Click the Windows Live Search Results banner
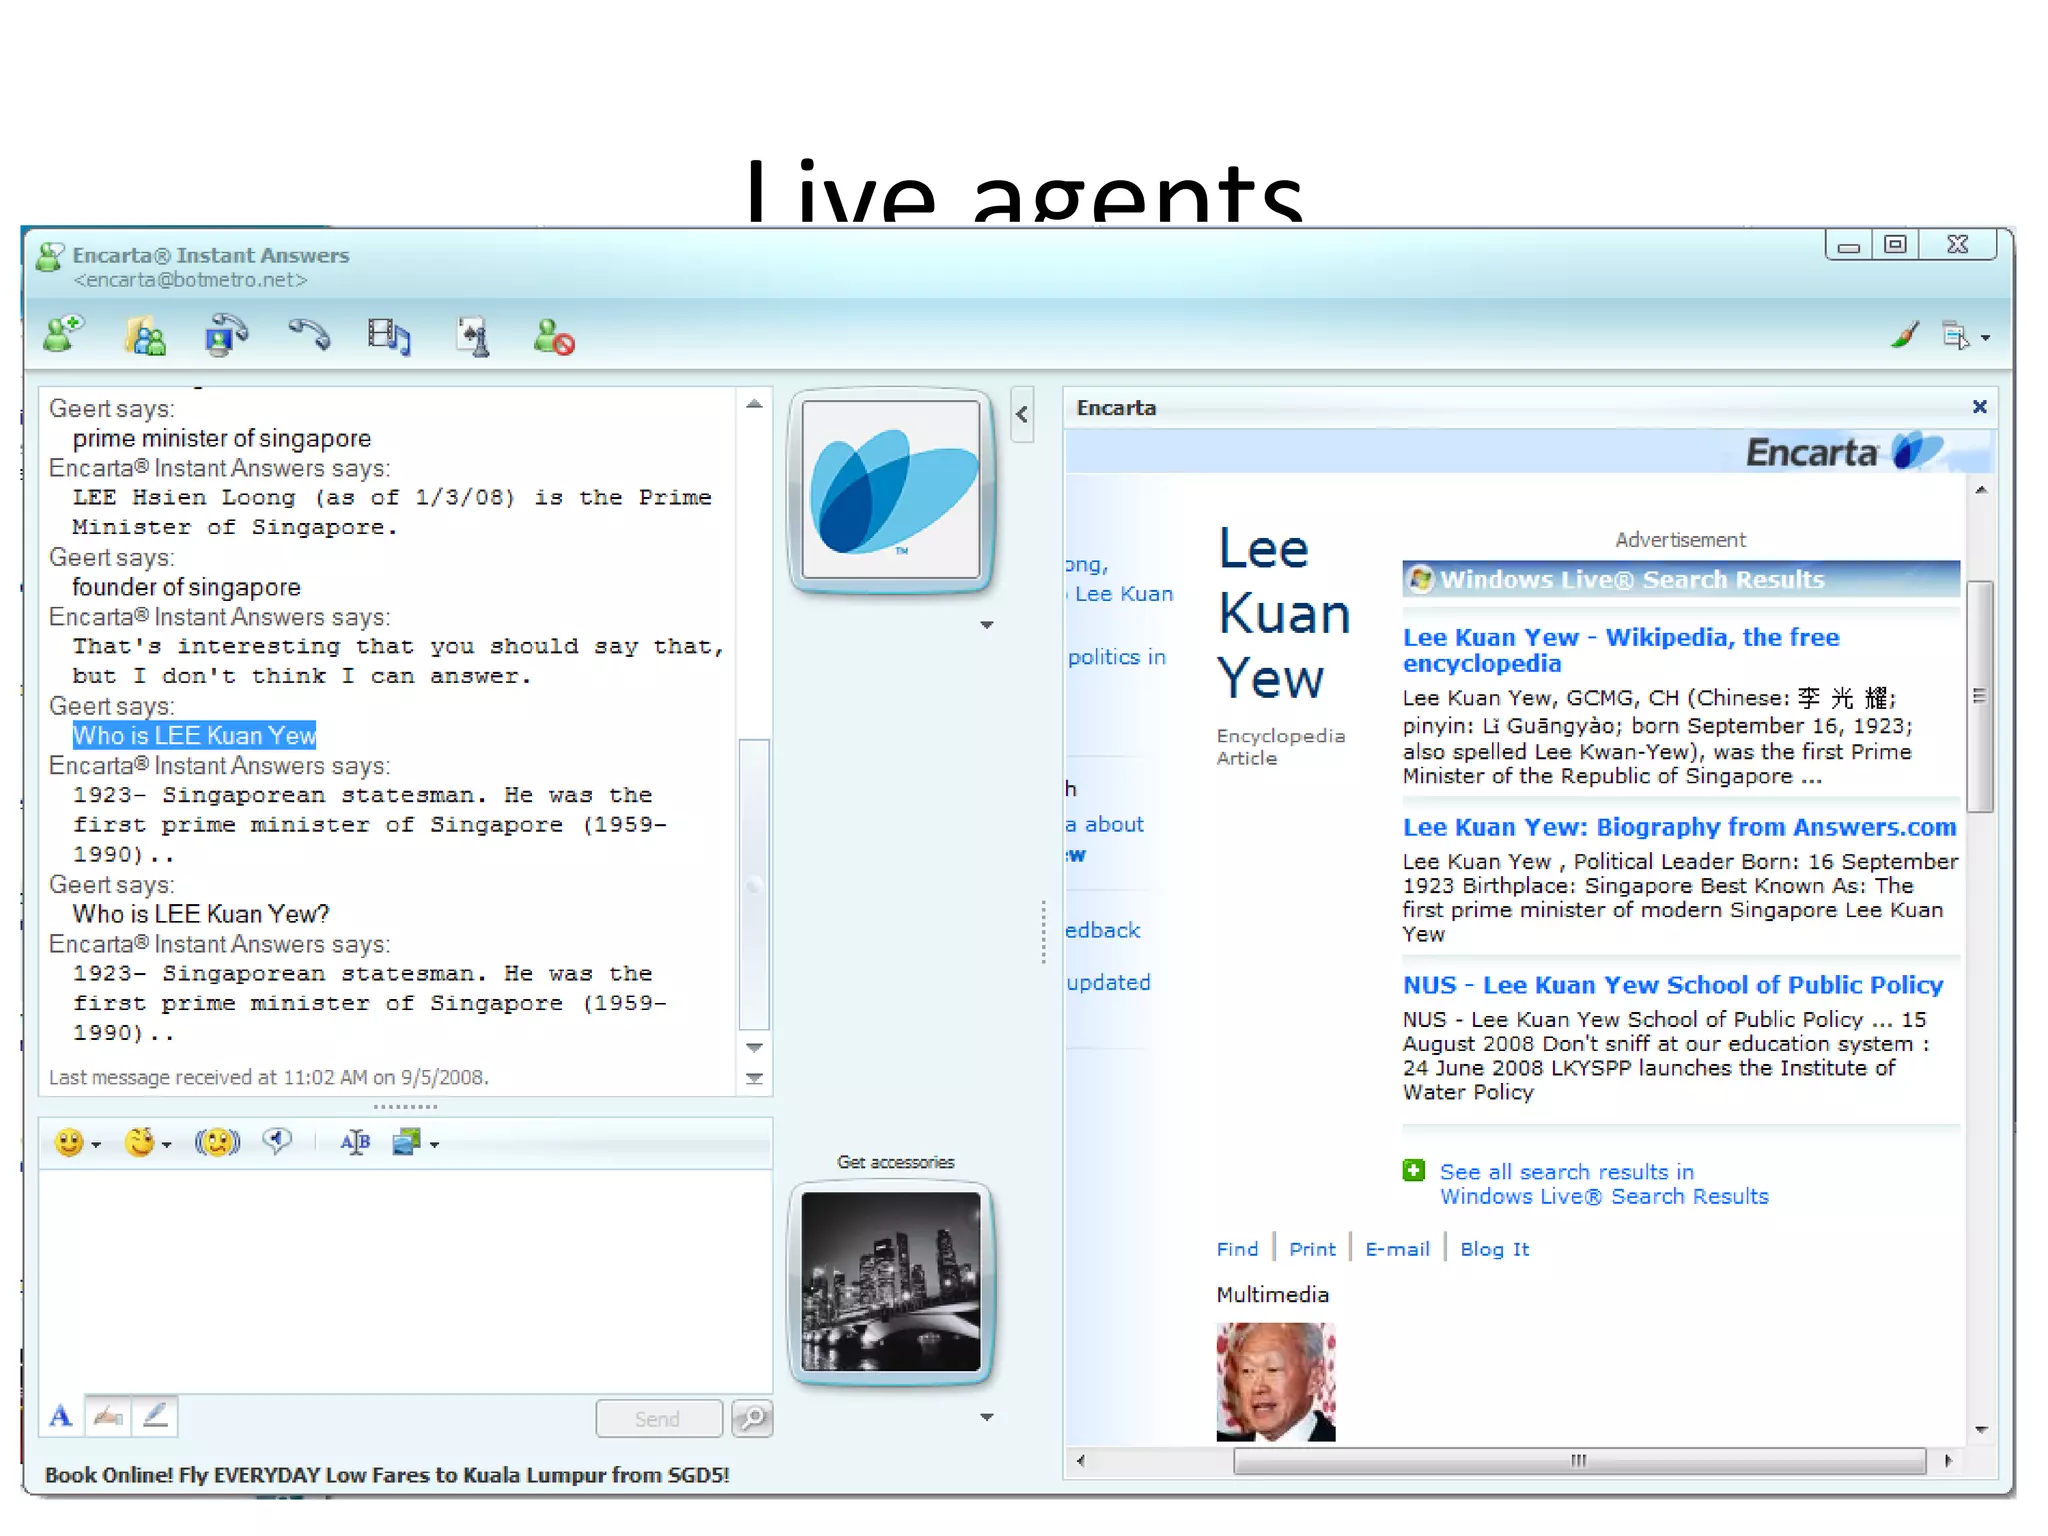 1681,579
